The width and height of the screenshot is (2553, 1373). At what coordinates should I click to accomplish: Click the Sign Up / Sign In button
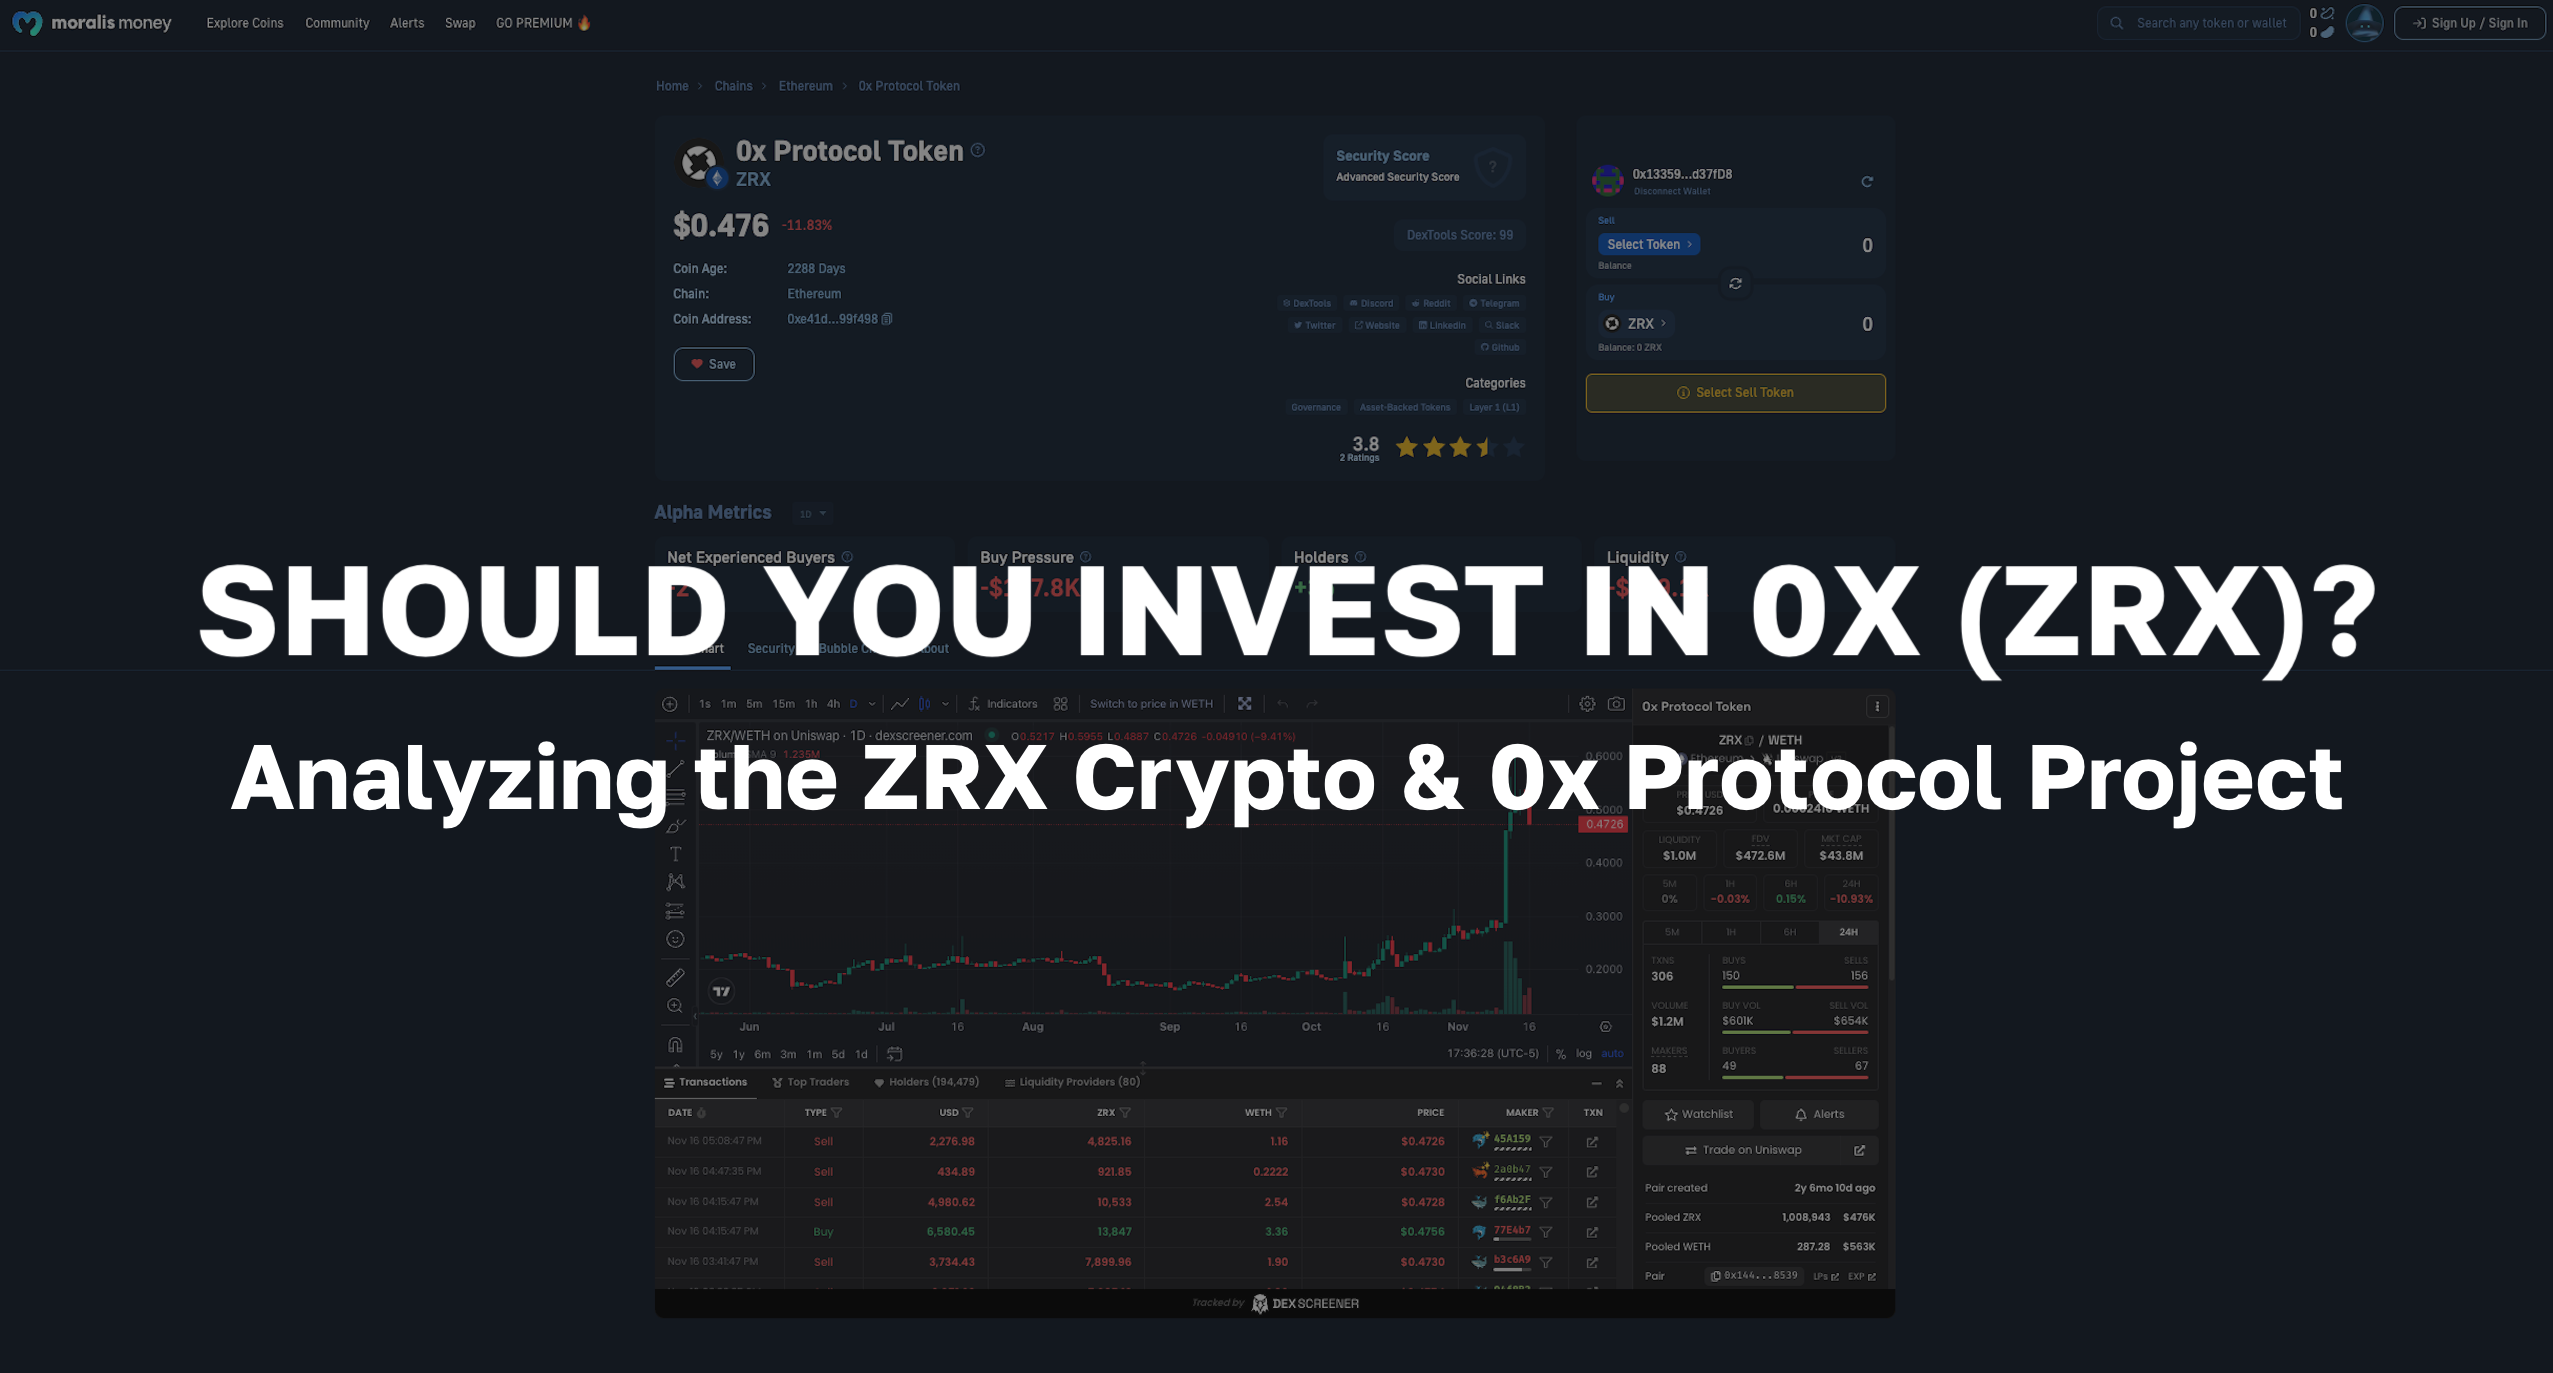coord(2467,22)
